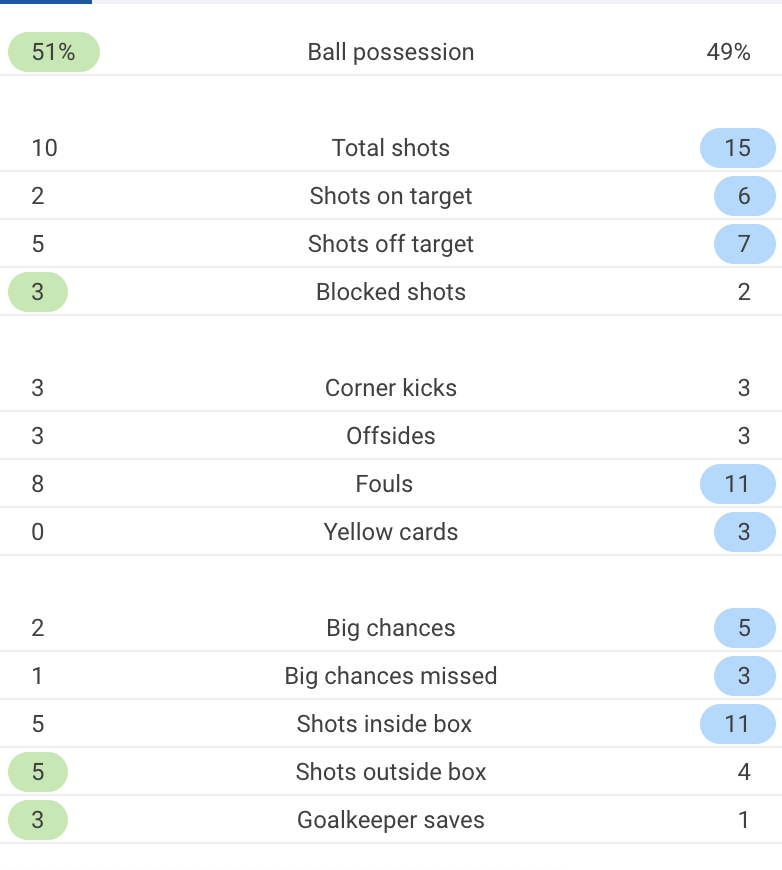
Task: Click the 15 total shots badge
Action: click(x=738, y=148)
